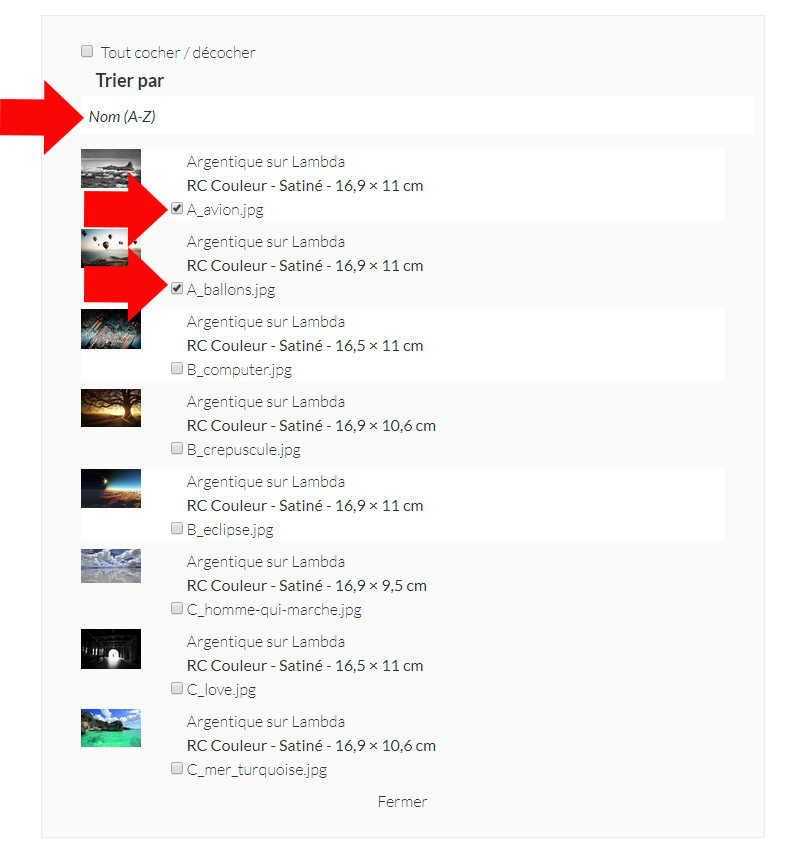Select the C_mer_turquoise.jpg checkbox
This screenshot has height=846, width=797.
point(177,768)
